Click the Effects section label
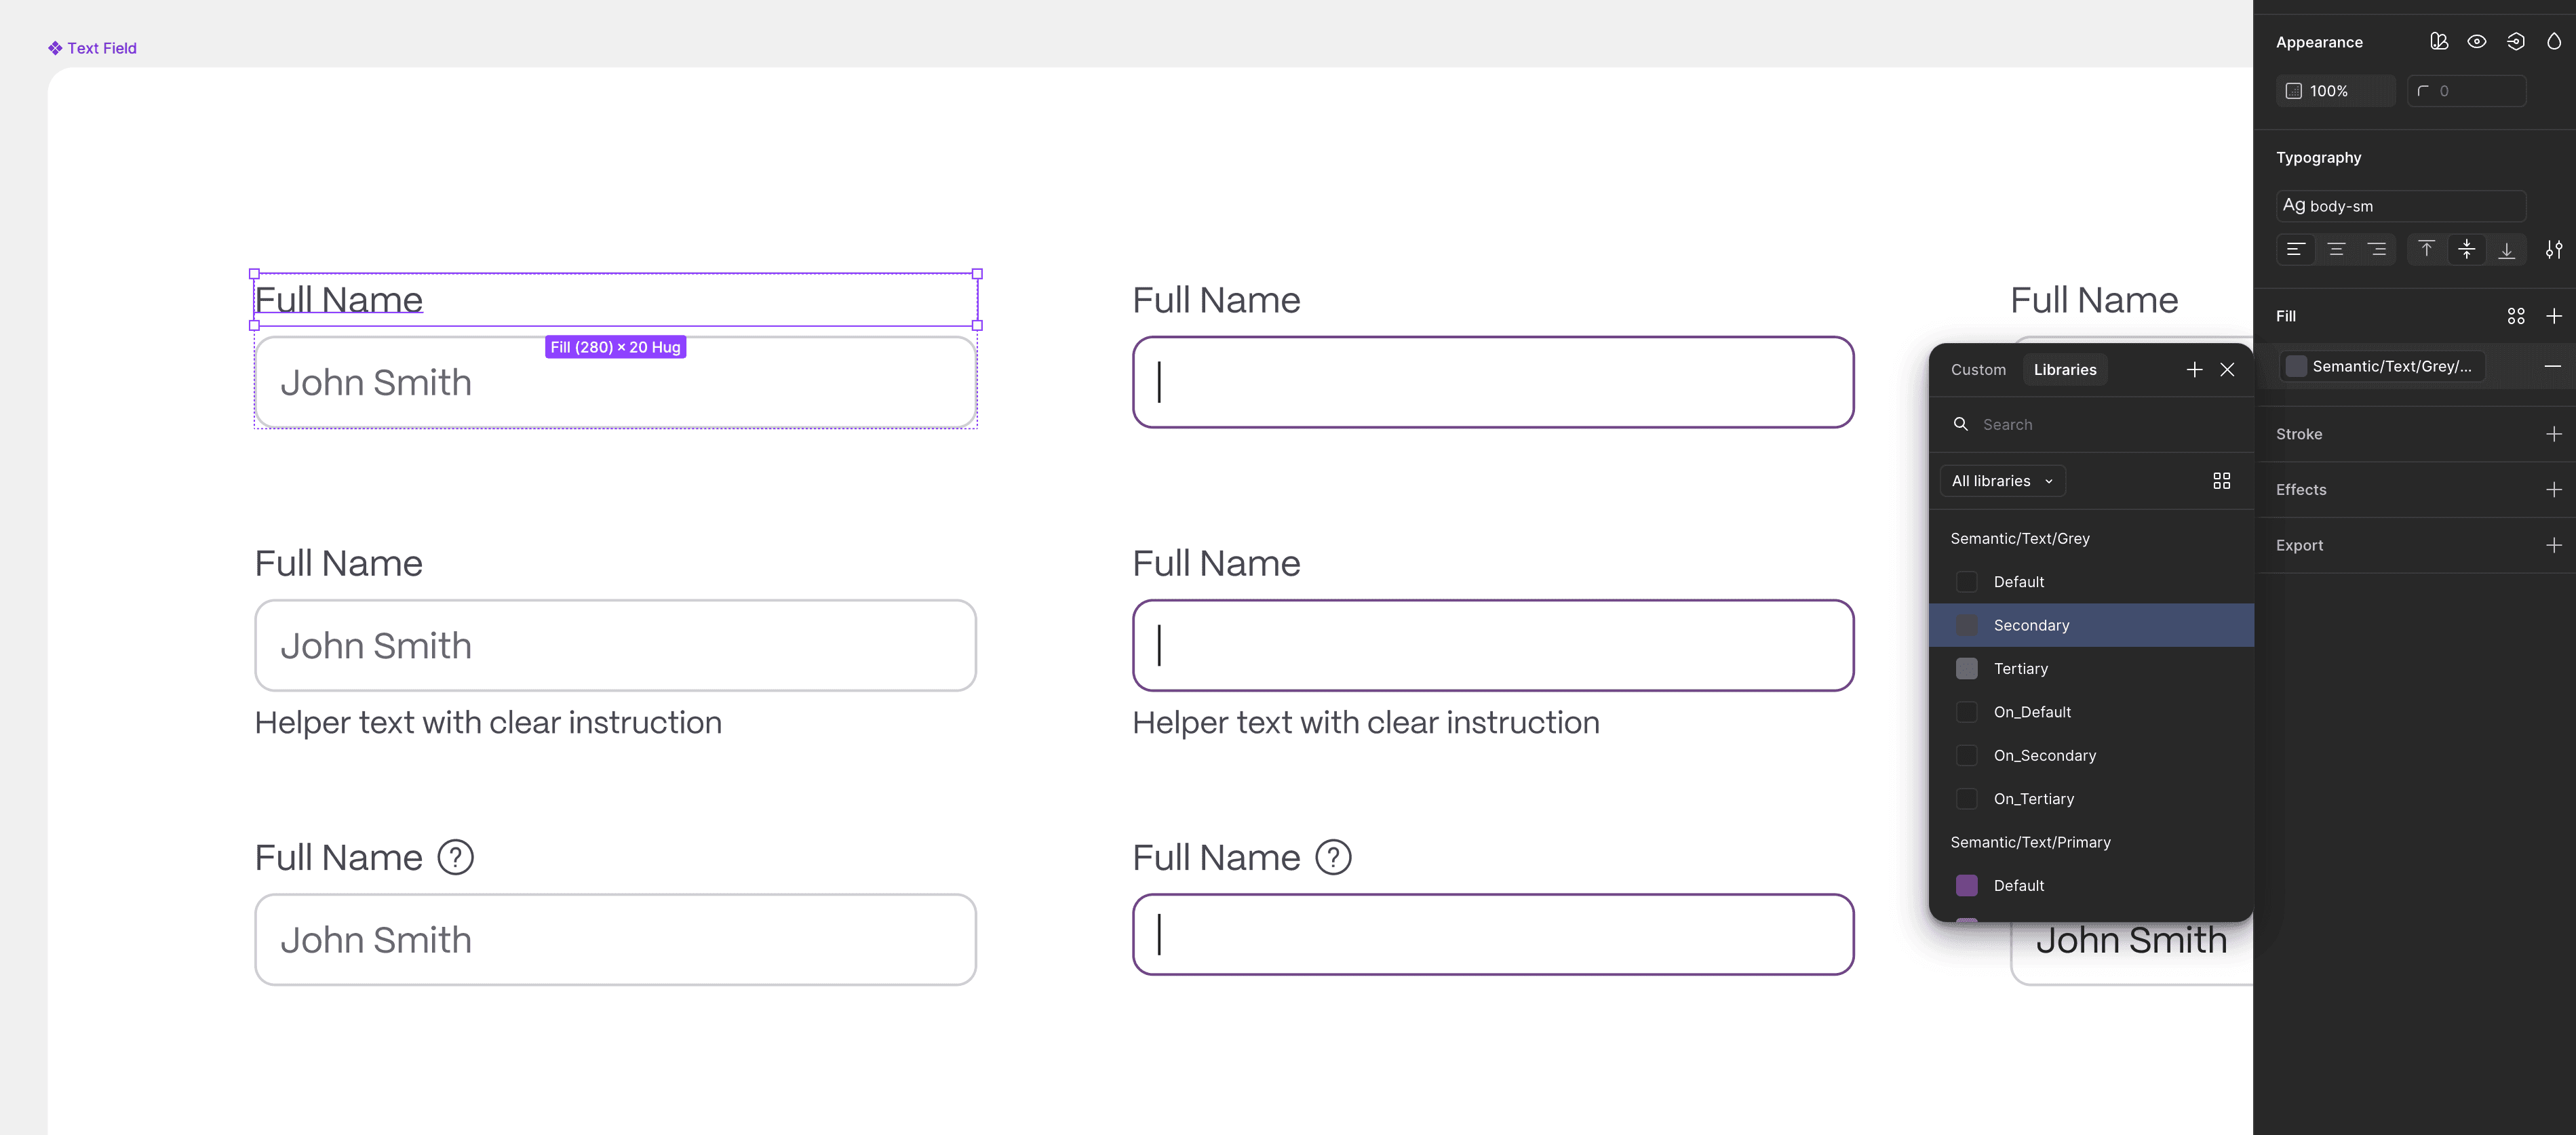Image resolution: width=2576 pixels, height=1135 pixels. point(2301,489)
